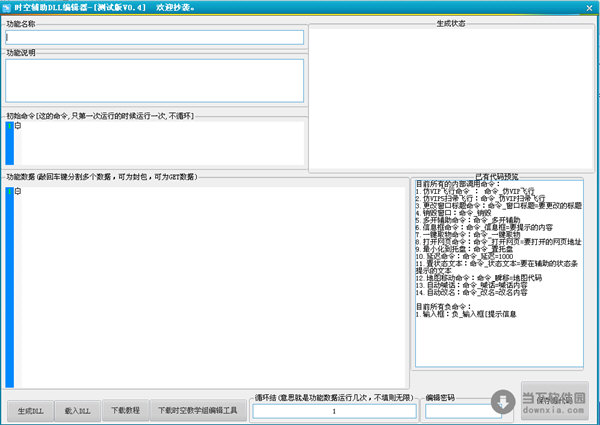Click the app icon in the title bar

[x=7, y=6]
